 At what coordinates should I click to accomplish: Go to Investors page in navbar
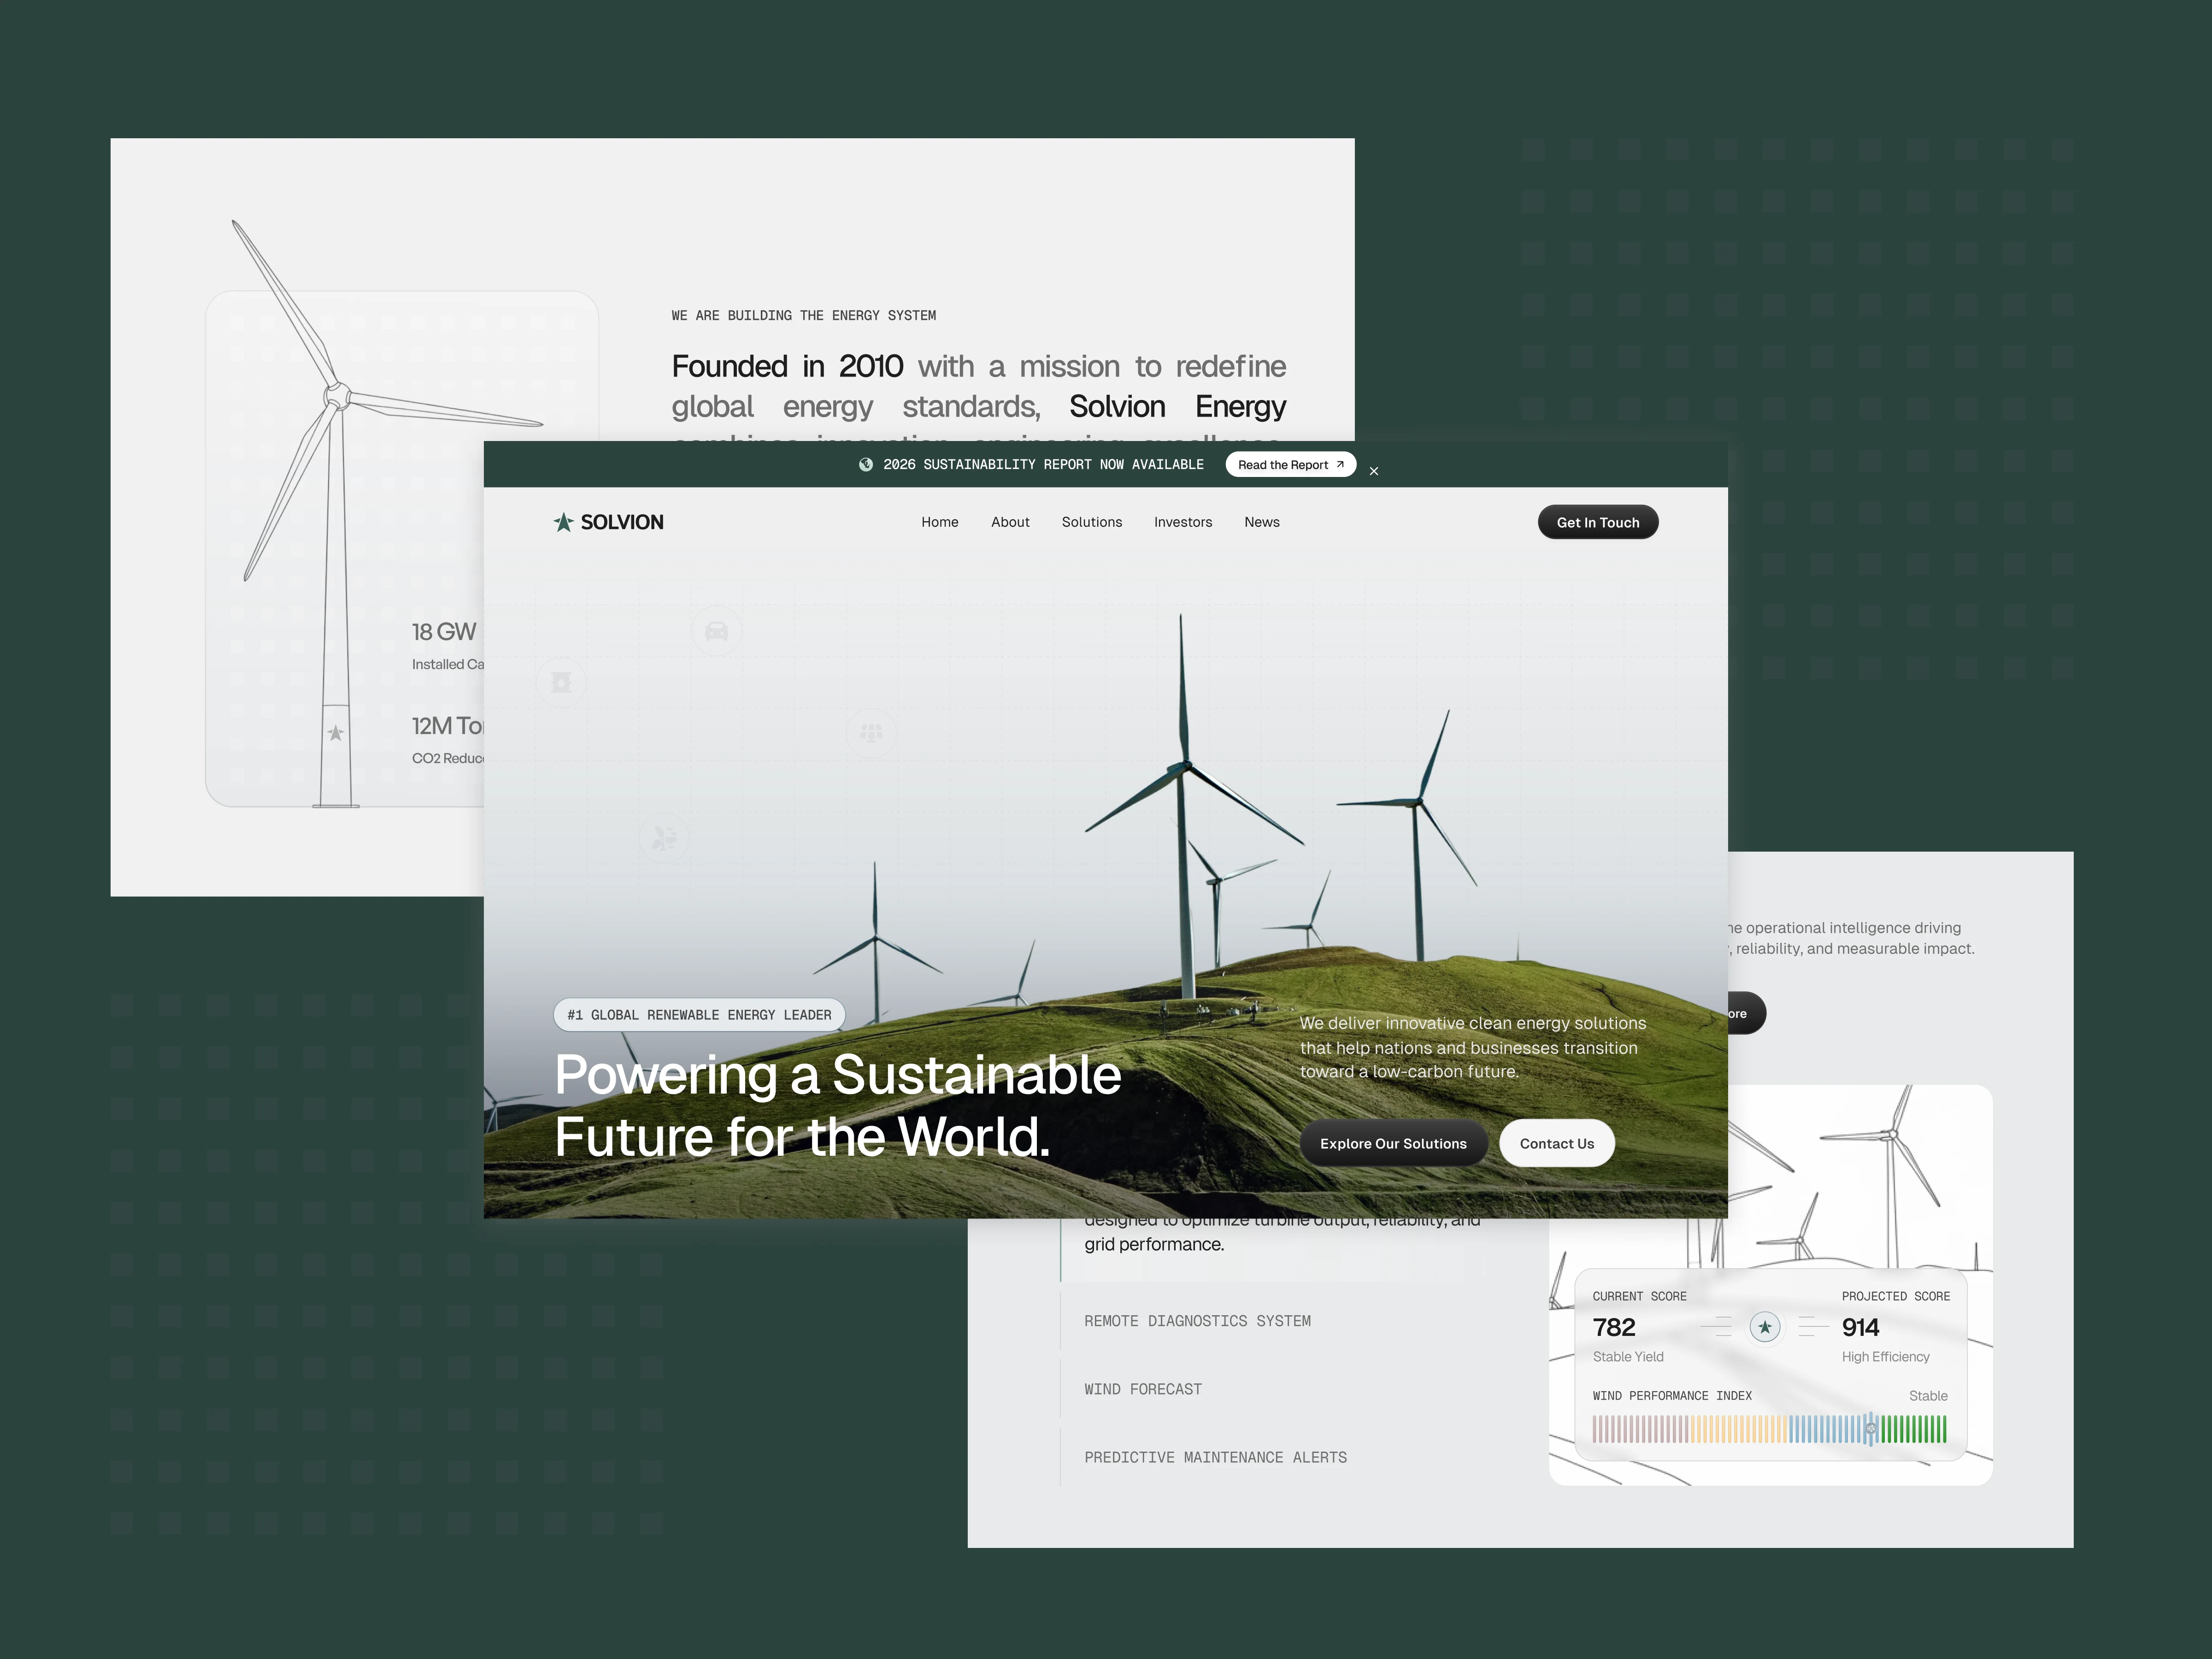click(x=1182, y=522)
